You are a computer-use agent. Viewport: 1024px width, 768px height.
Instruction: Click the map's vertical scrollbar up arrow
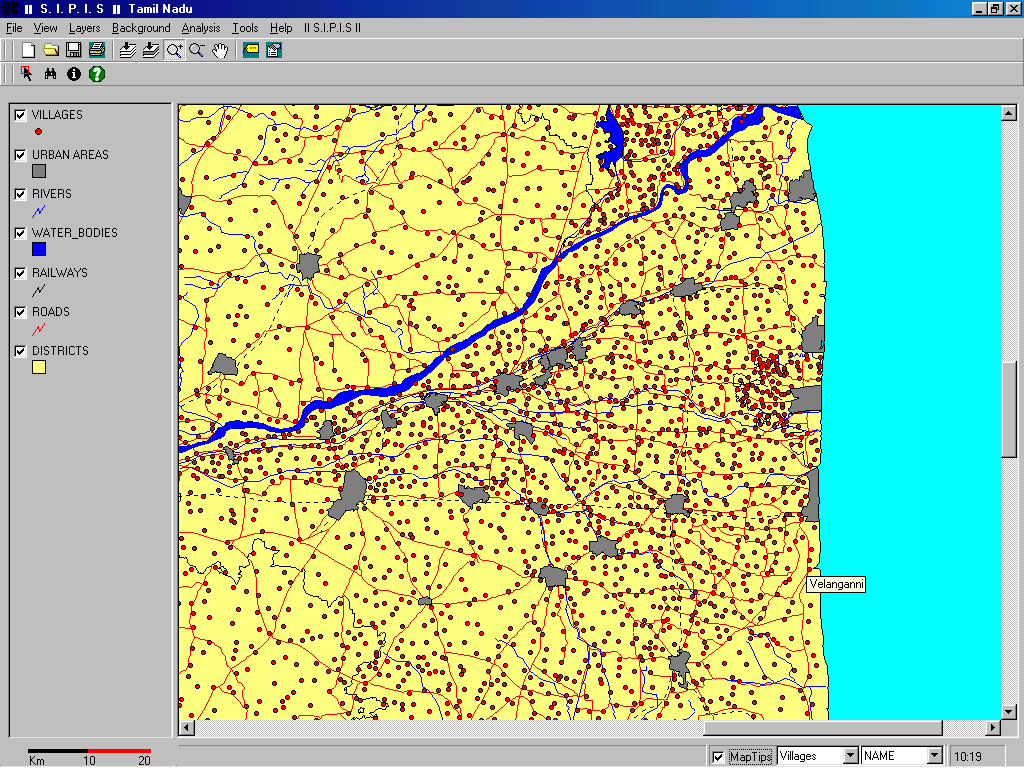[1009, 112]
